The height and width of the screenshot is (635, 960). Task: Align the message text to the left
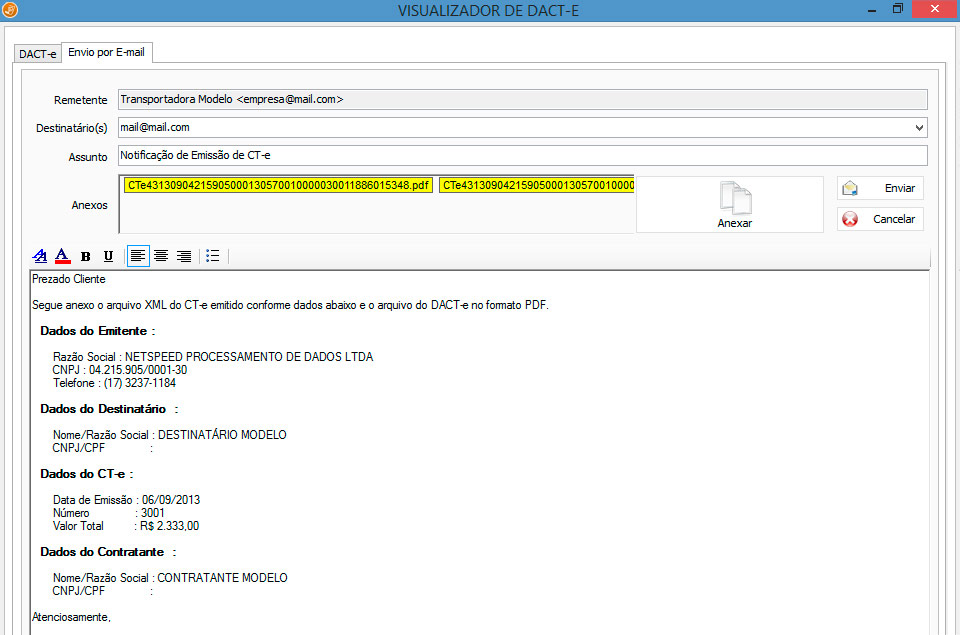(x=138, y=256)
